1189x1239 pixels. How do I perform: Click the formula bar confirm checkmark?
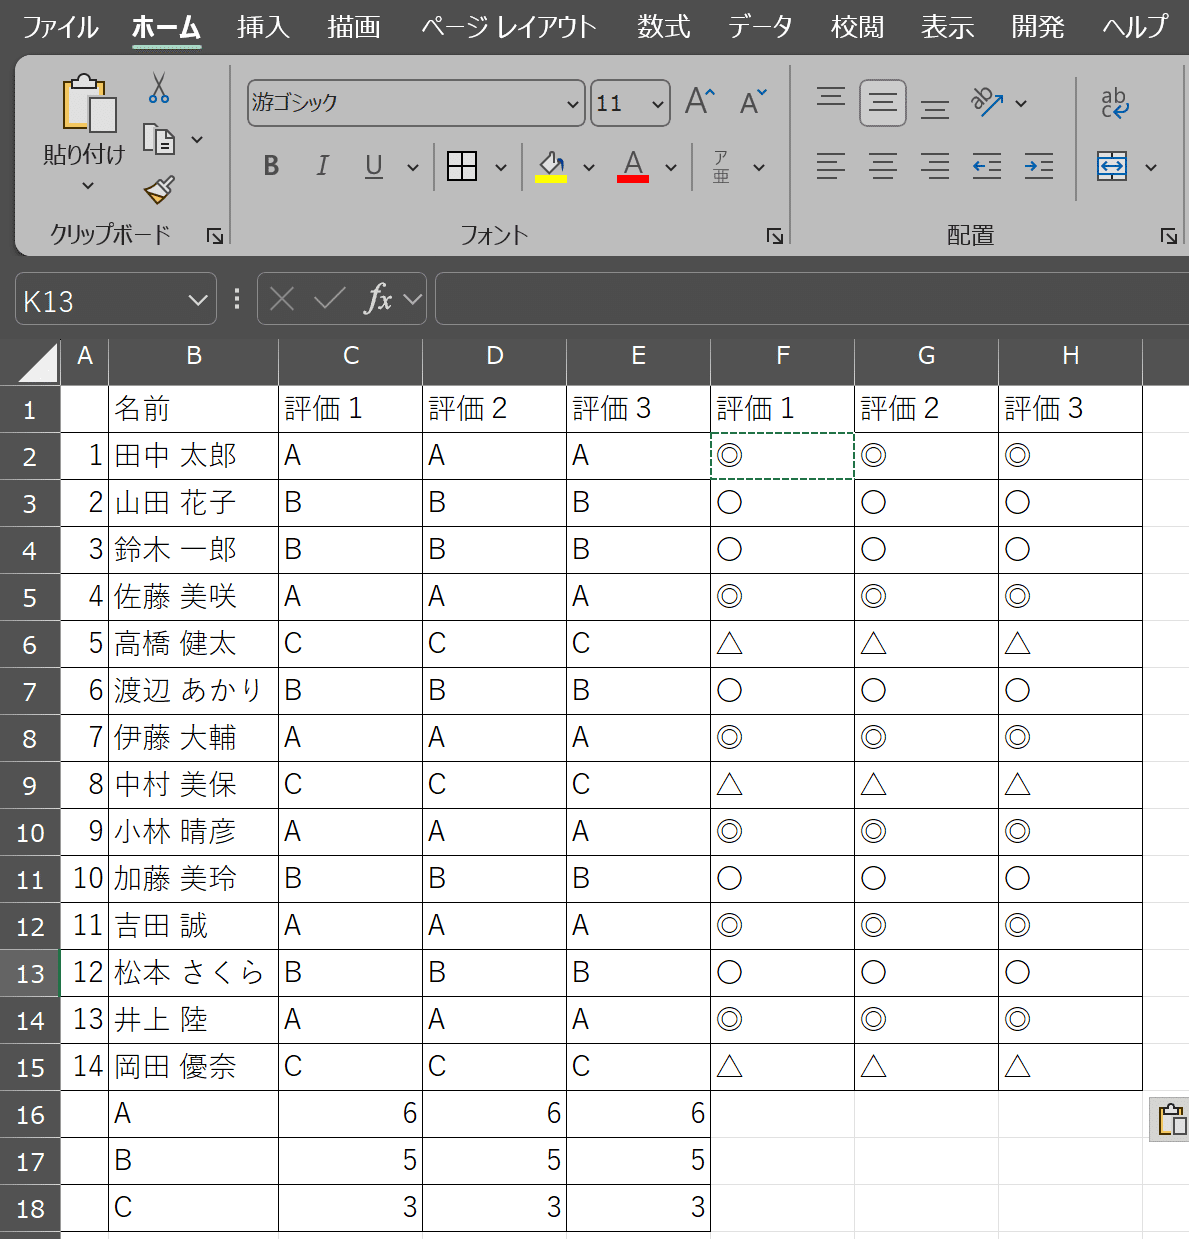(329, 299)
